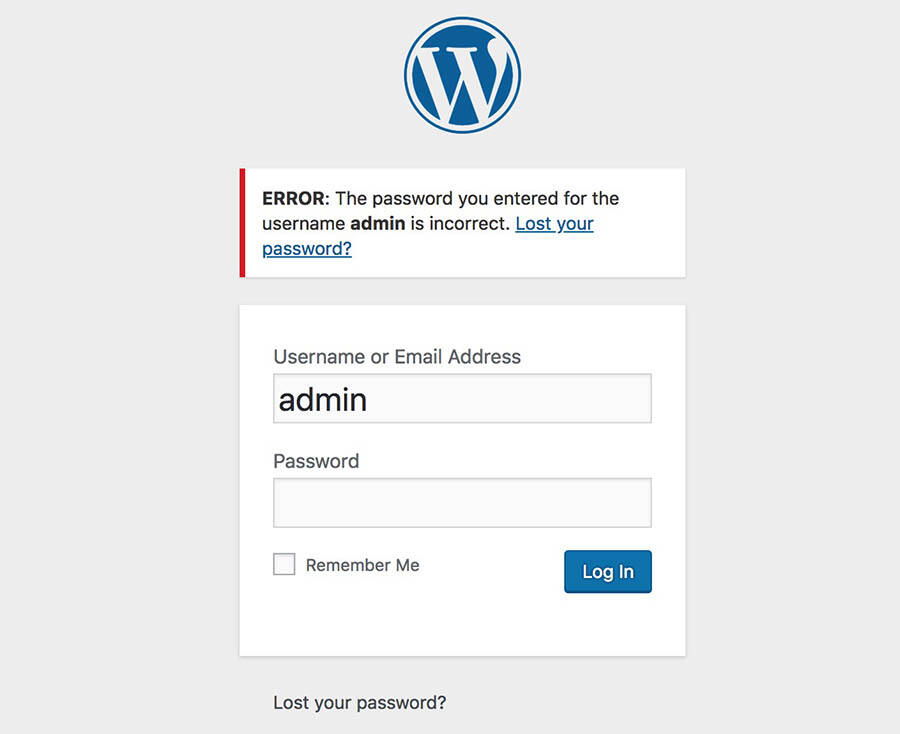This screenshot has height=734, width=900.
Task: Click into the empty Password field
Action: [x=462, y=502]
